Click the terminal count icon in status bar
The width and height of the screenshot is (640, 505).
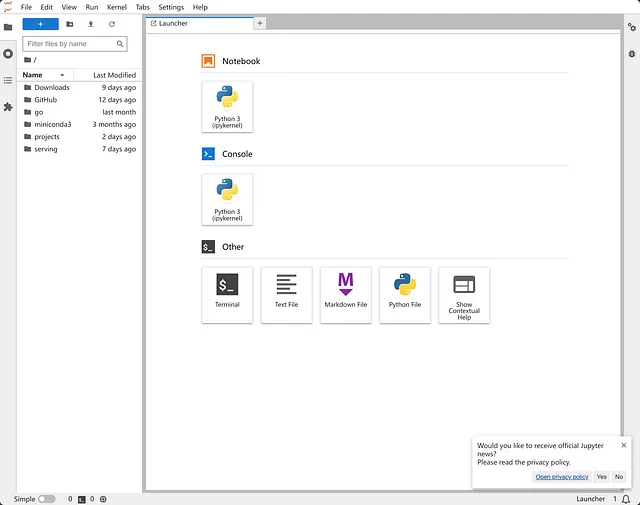point(82,499)
